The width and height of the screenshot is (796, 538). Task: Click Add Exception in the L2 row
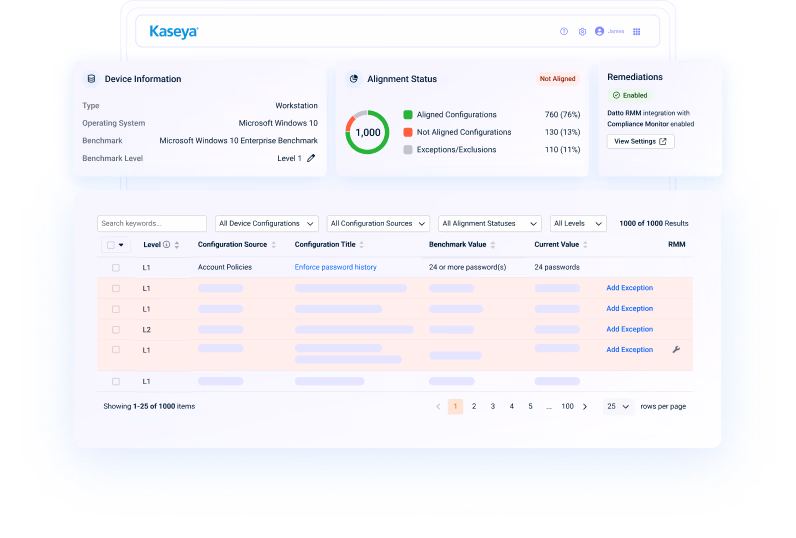point(629,329)
